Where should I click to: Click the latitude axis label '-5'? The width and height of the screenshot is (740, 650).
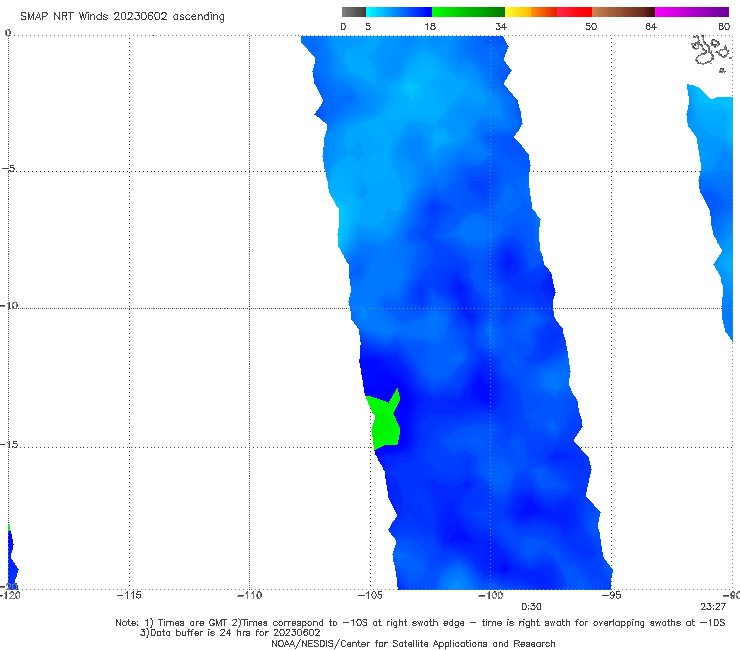click(8, 168)
